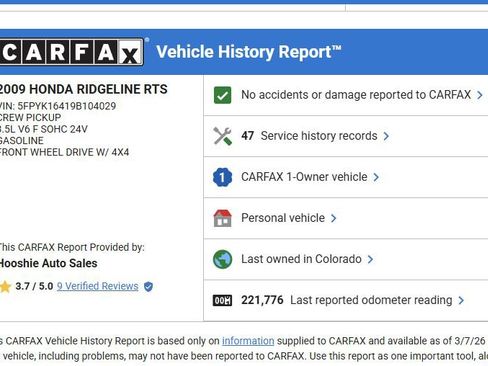Select the GASOLINE fuel text
Screen dimensions: 488x366
tap(22, 140)
